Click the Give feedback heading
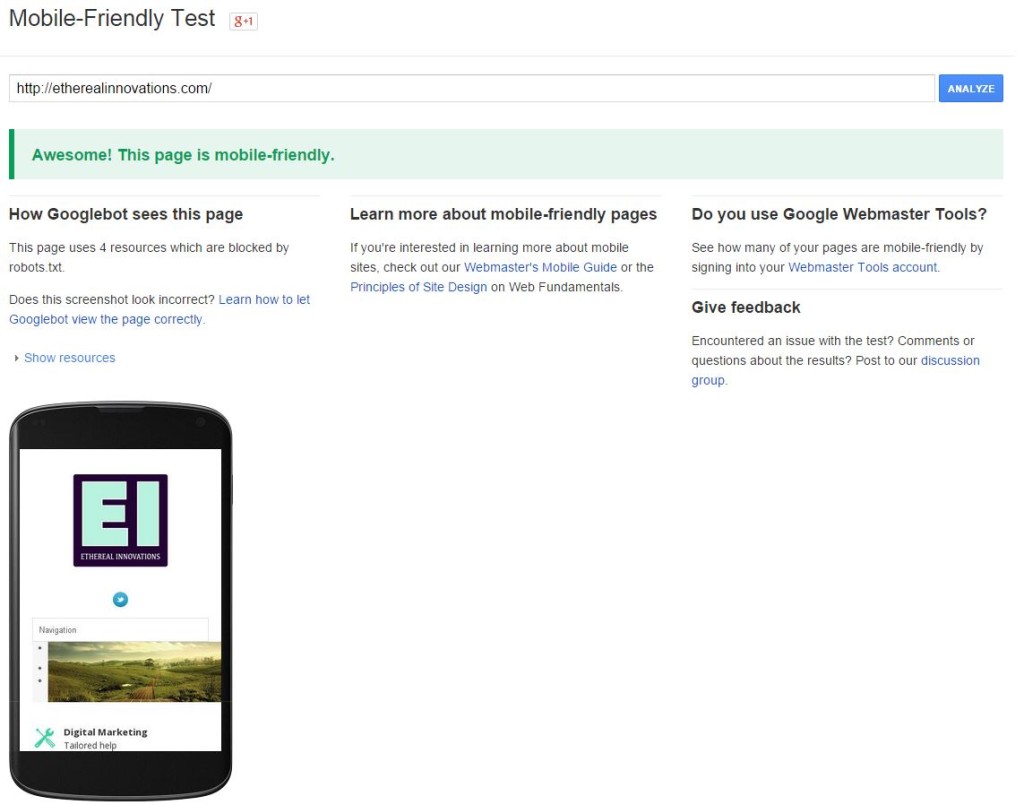This screenshot has width=1024, height=805. coord(746,307)
